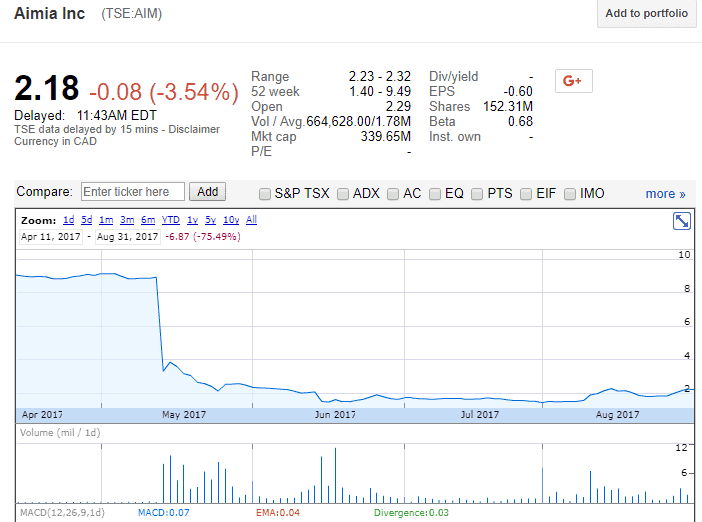
Task: Set chart zoom to 5y
Action: [x=210, y=220]
